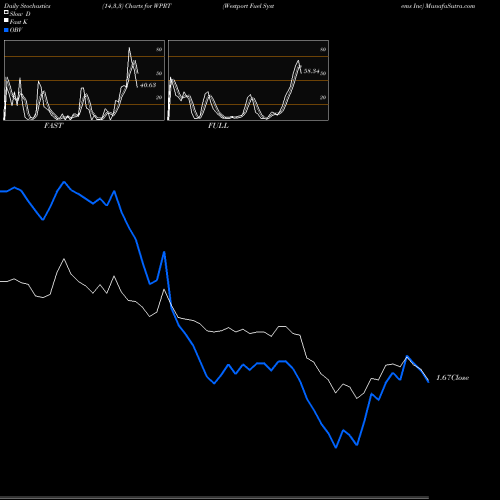Image resolution: width=500 pixels, height=500 pixels.
Task: Select the FAST chart label
Action: pyautogui.click(x=53, y=126)
